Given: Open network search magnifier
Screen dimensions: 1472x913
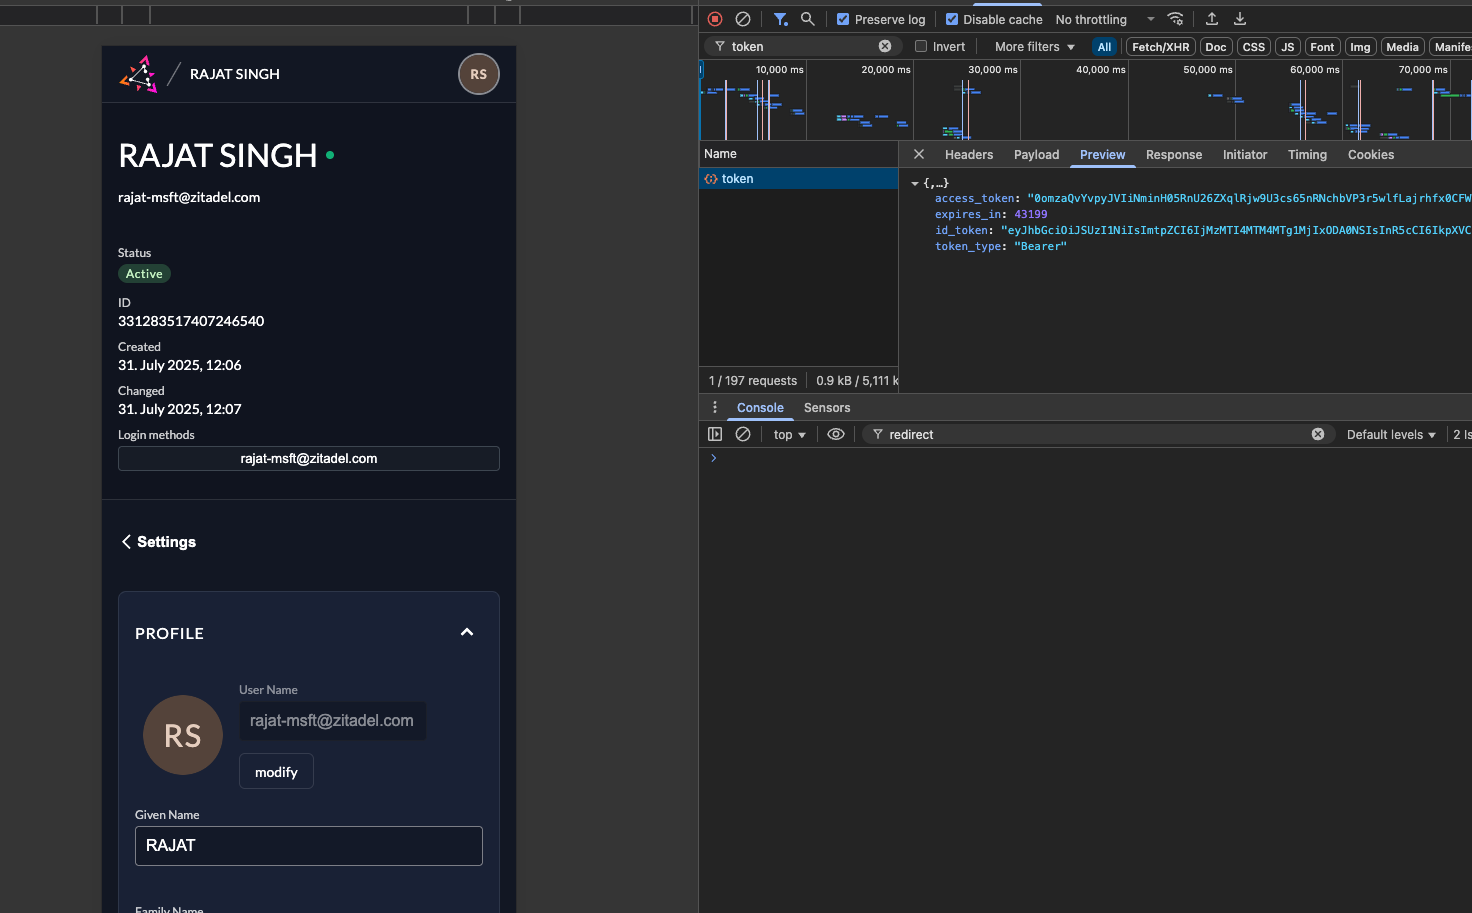Looking at the screenshot, I should (808, 19).
